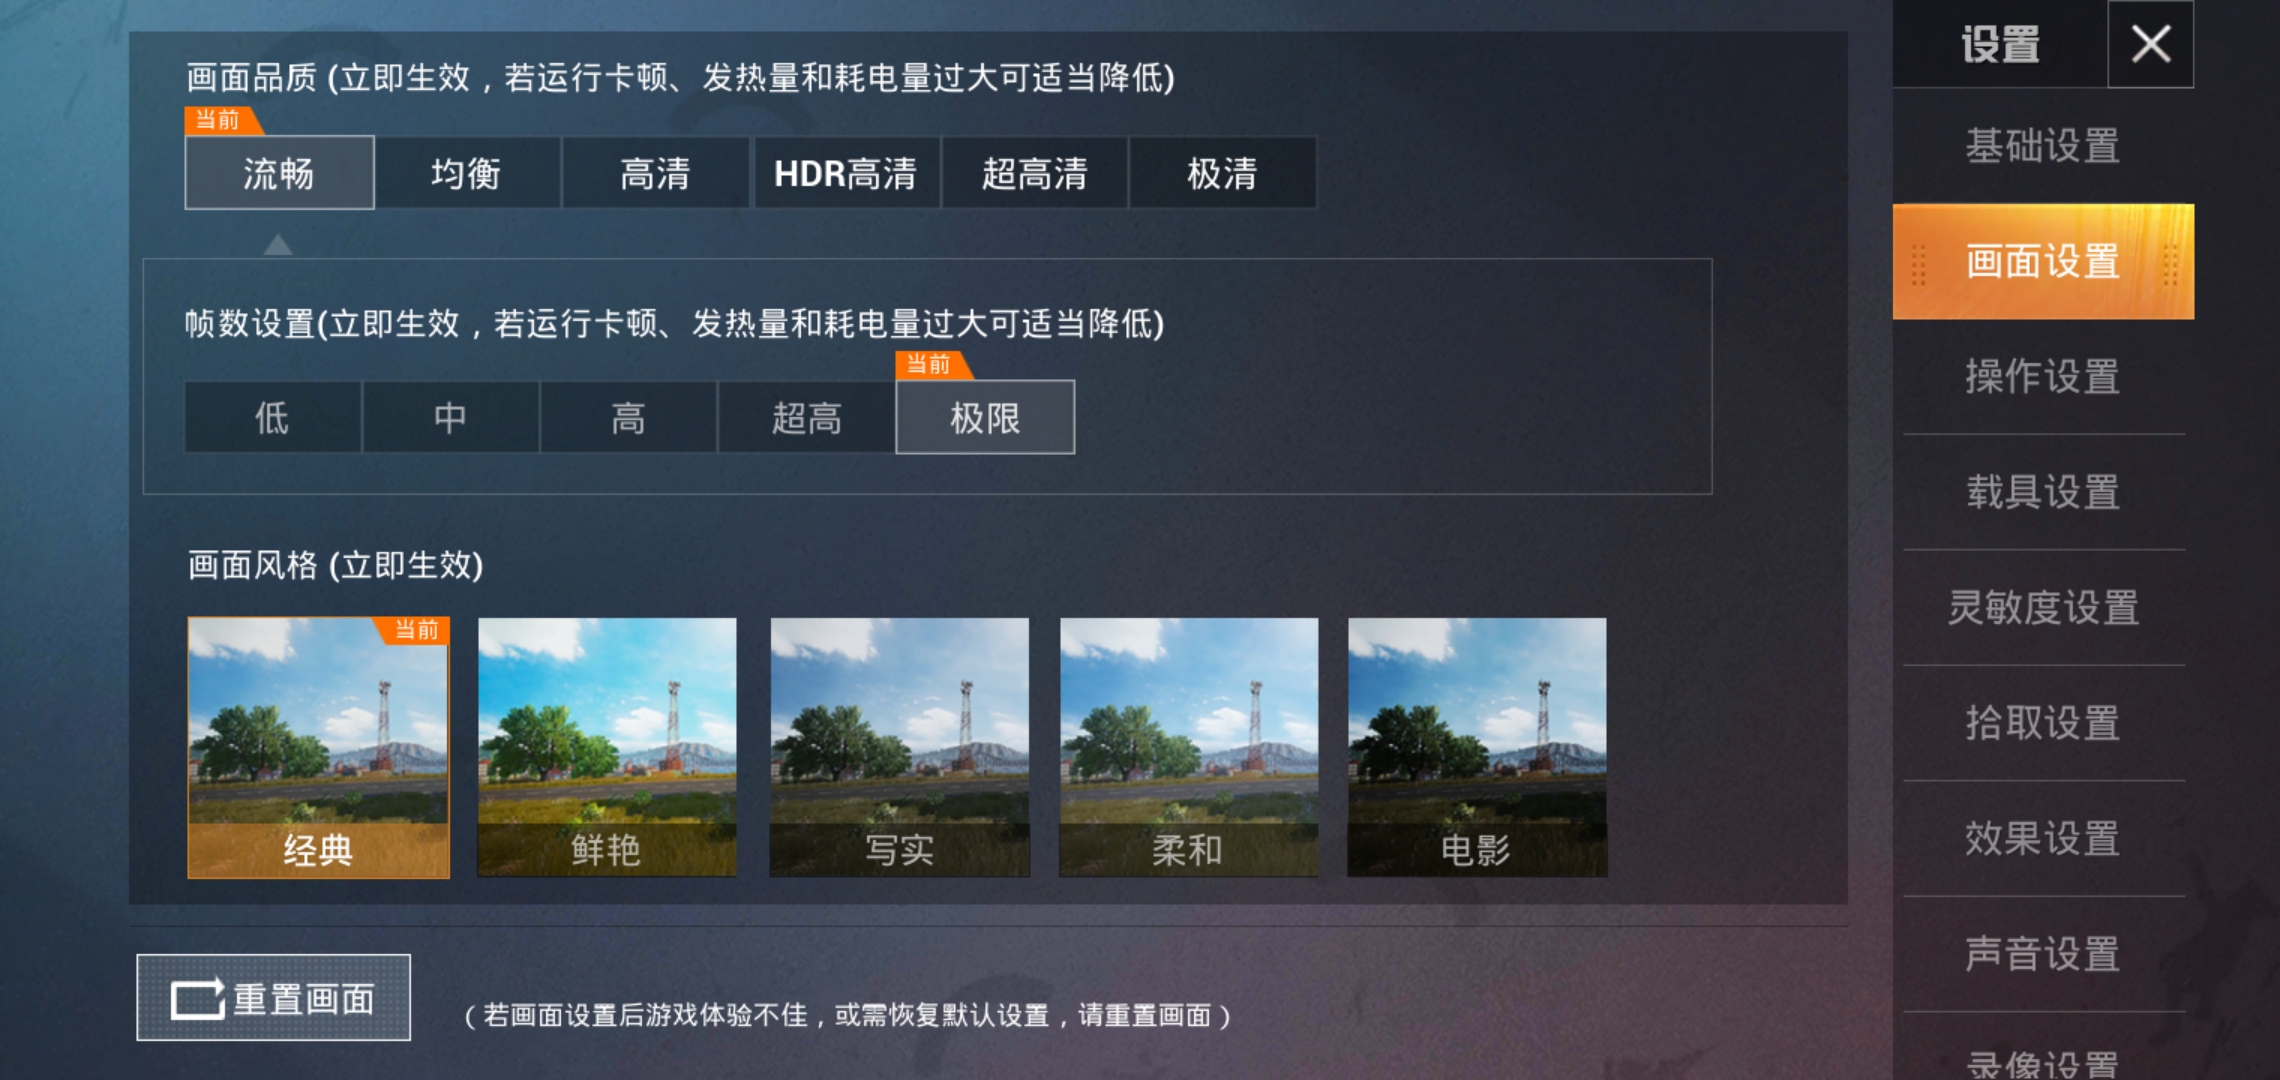Select the 均衡 graphics quality option
This screenshot has height=1080, width=2280.
point(467,173)
